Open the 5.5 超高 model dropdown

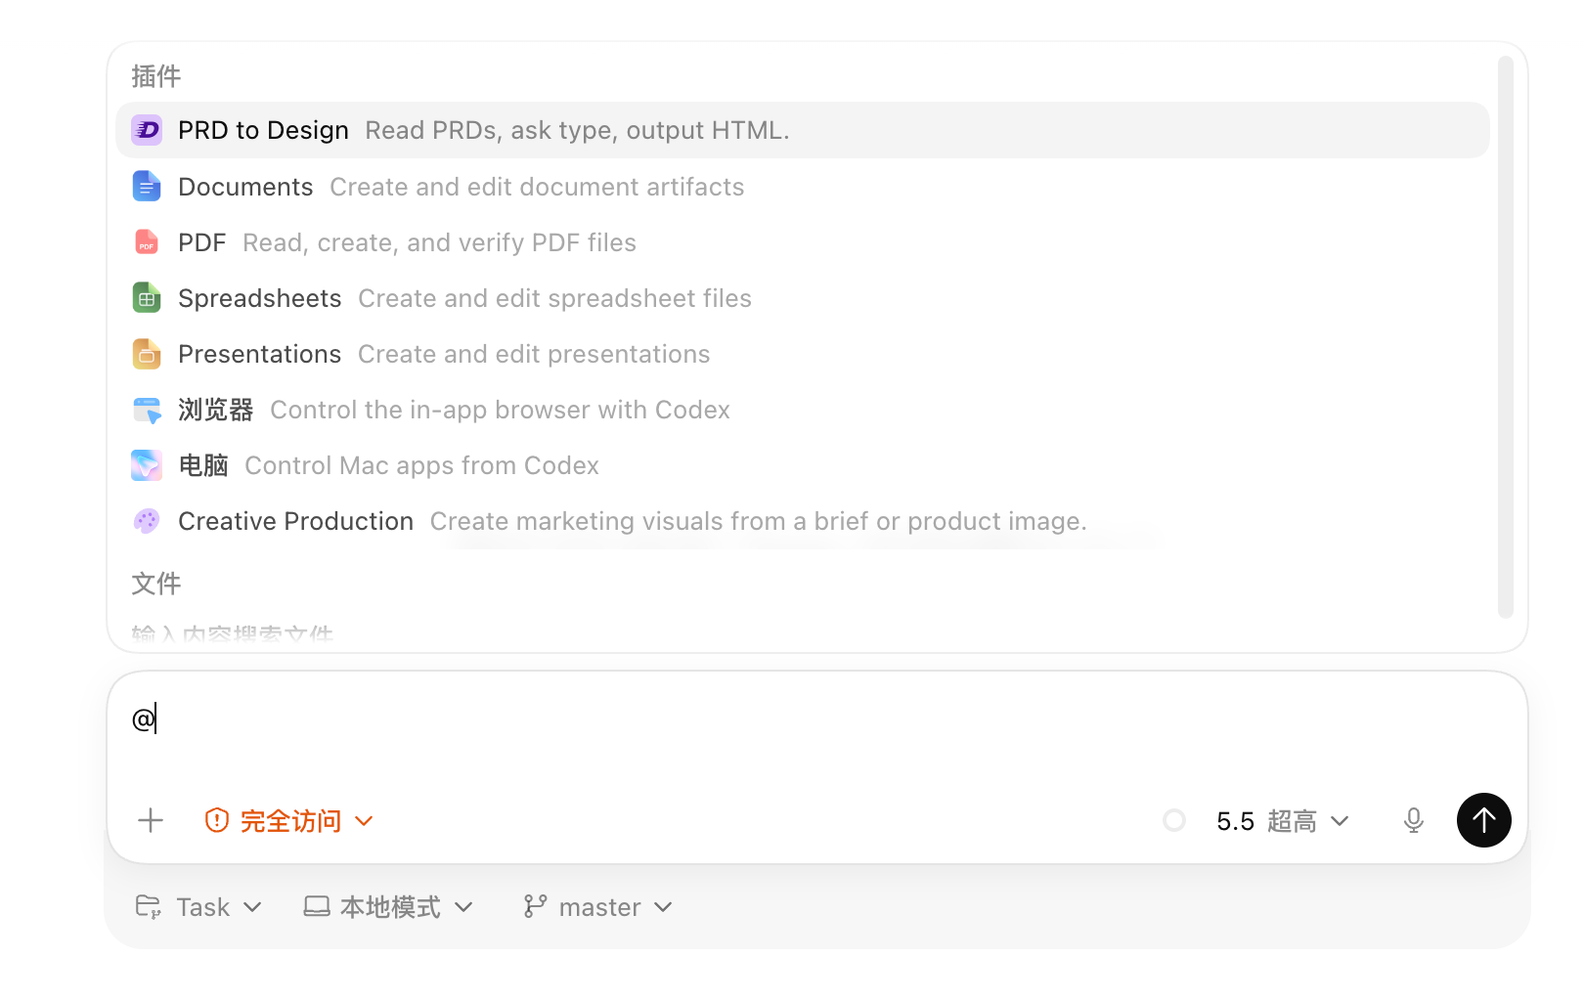click(x=1282, y=821)
